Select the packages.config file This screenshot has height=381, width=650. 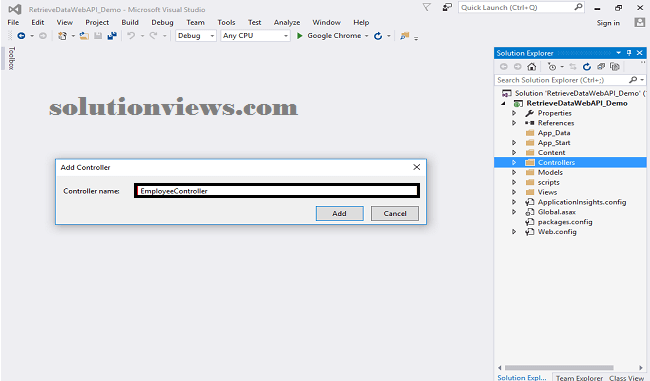[x=565, y=222]
